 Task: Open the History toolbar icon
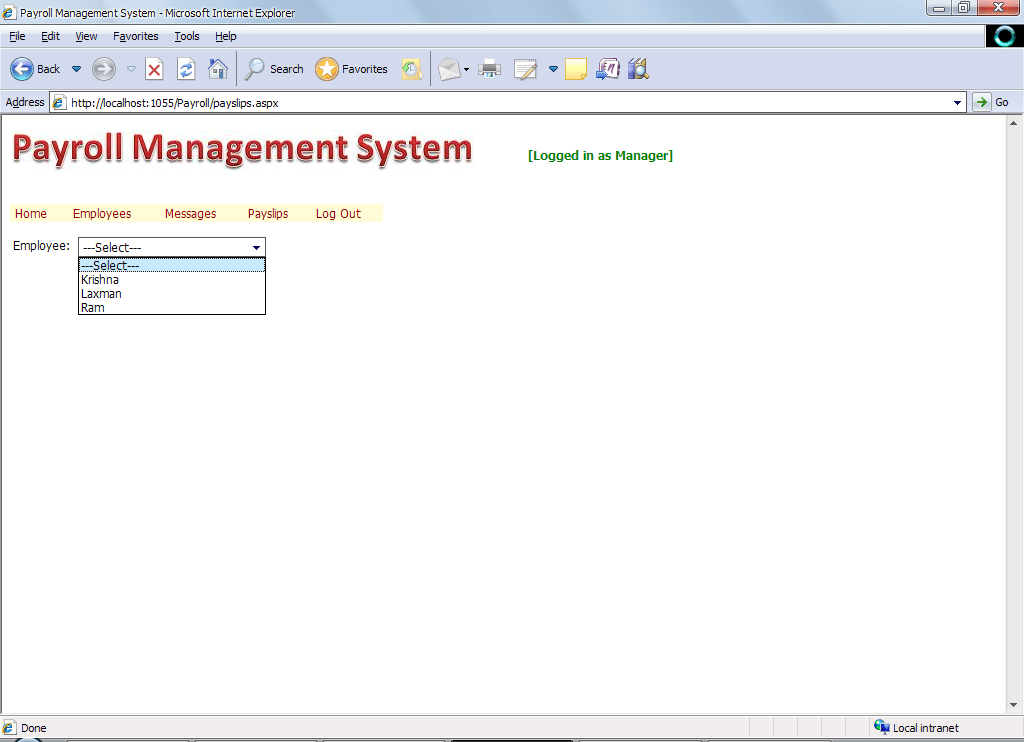click(x=411, y=69)
